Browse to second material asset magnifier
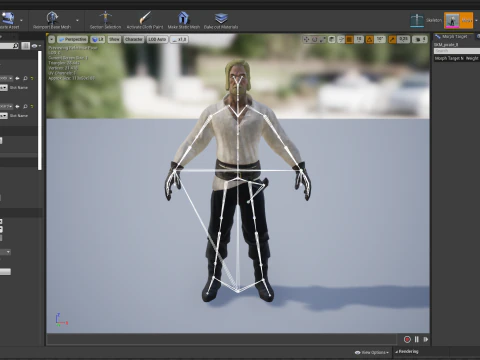 pyautogui.click(x=25, y=106)
